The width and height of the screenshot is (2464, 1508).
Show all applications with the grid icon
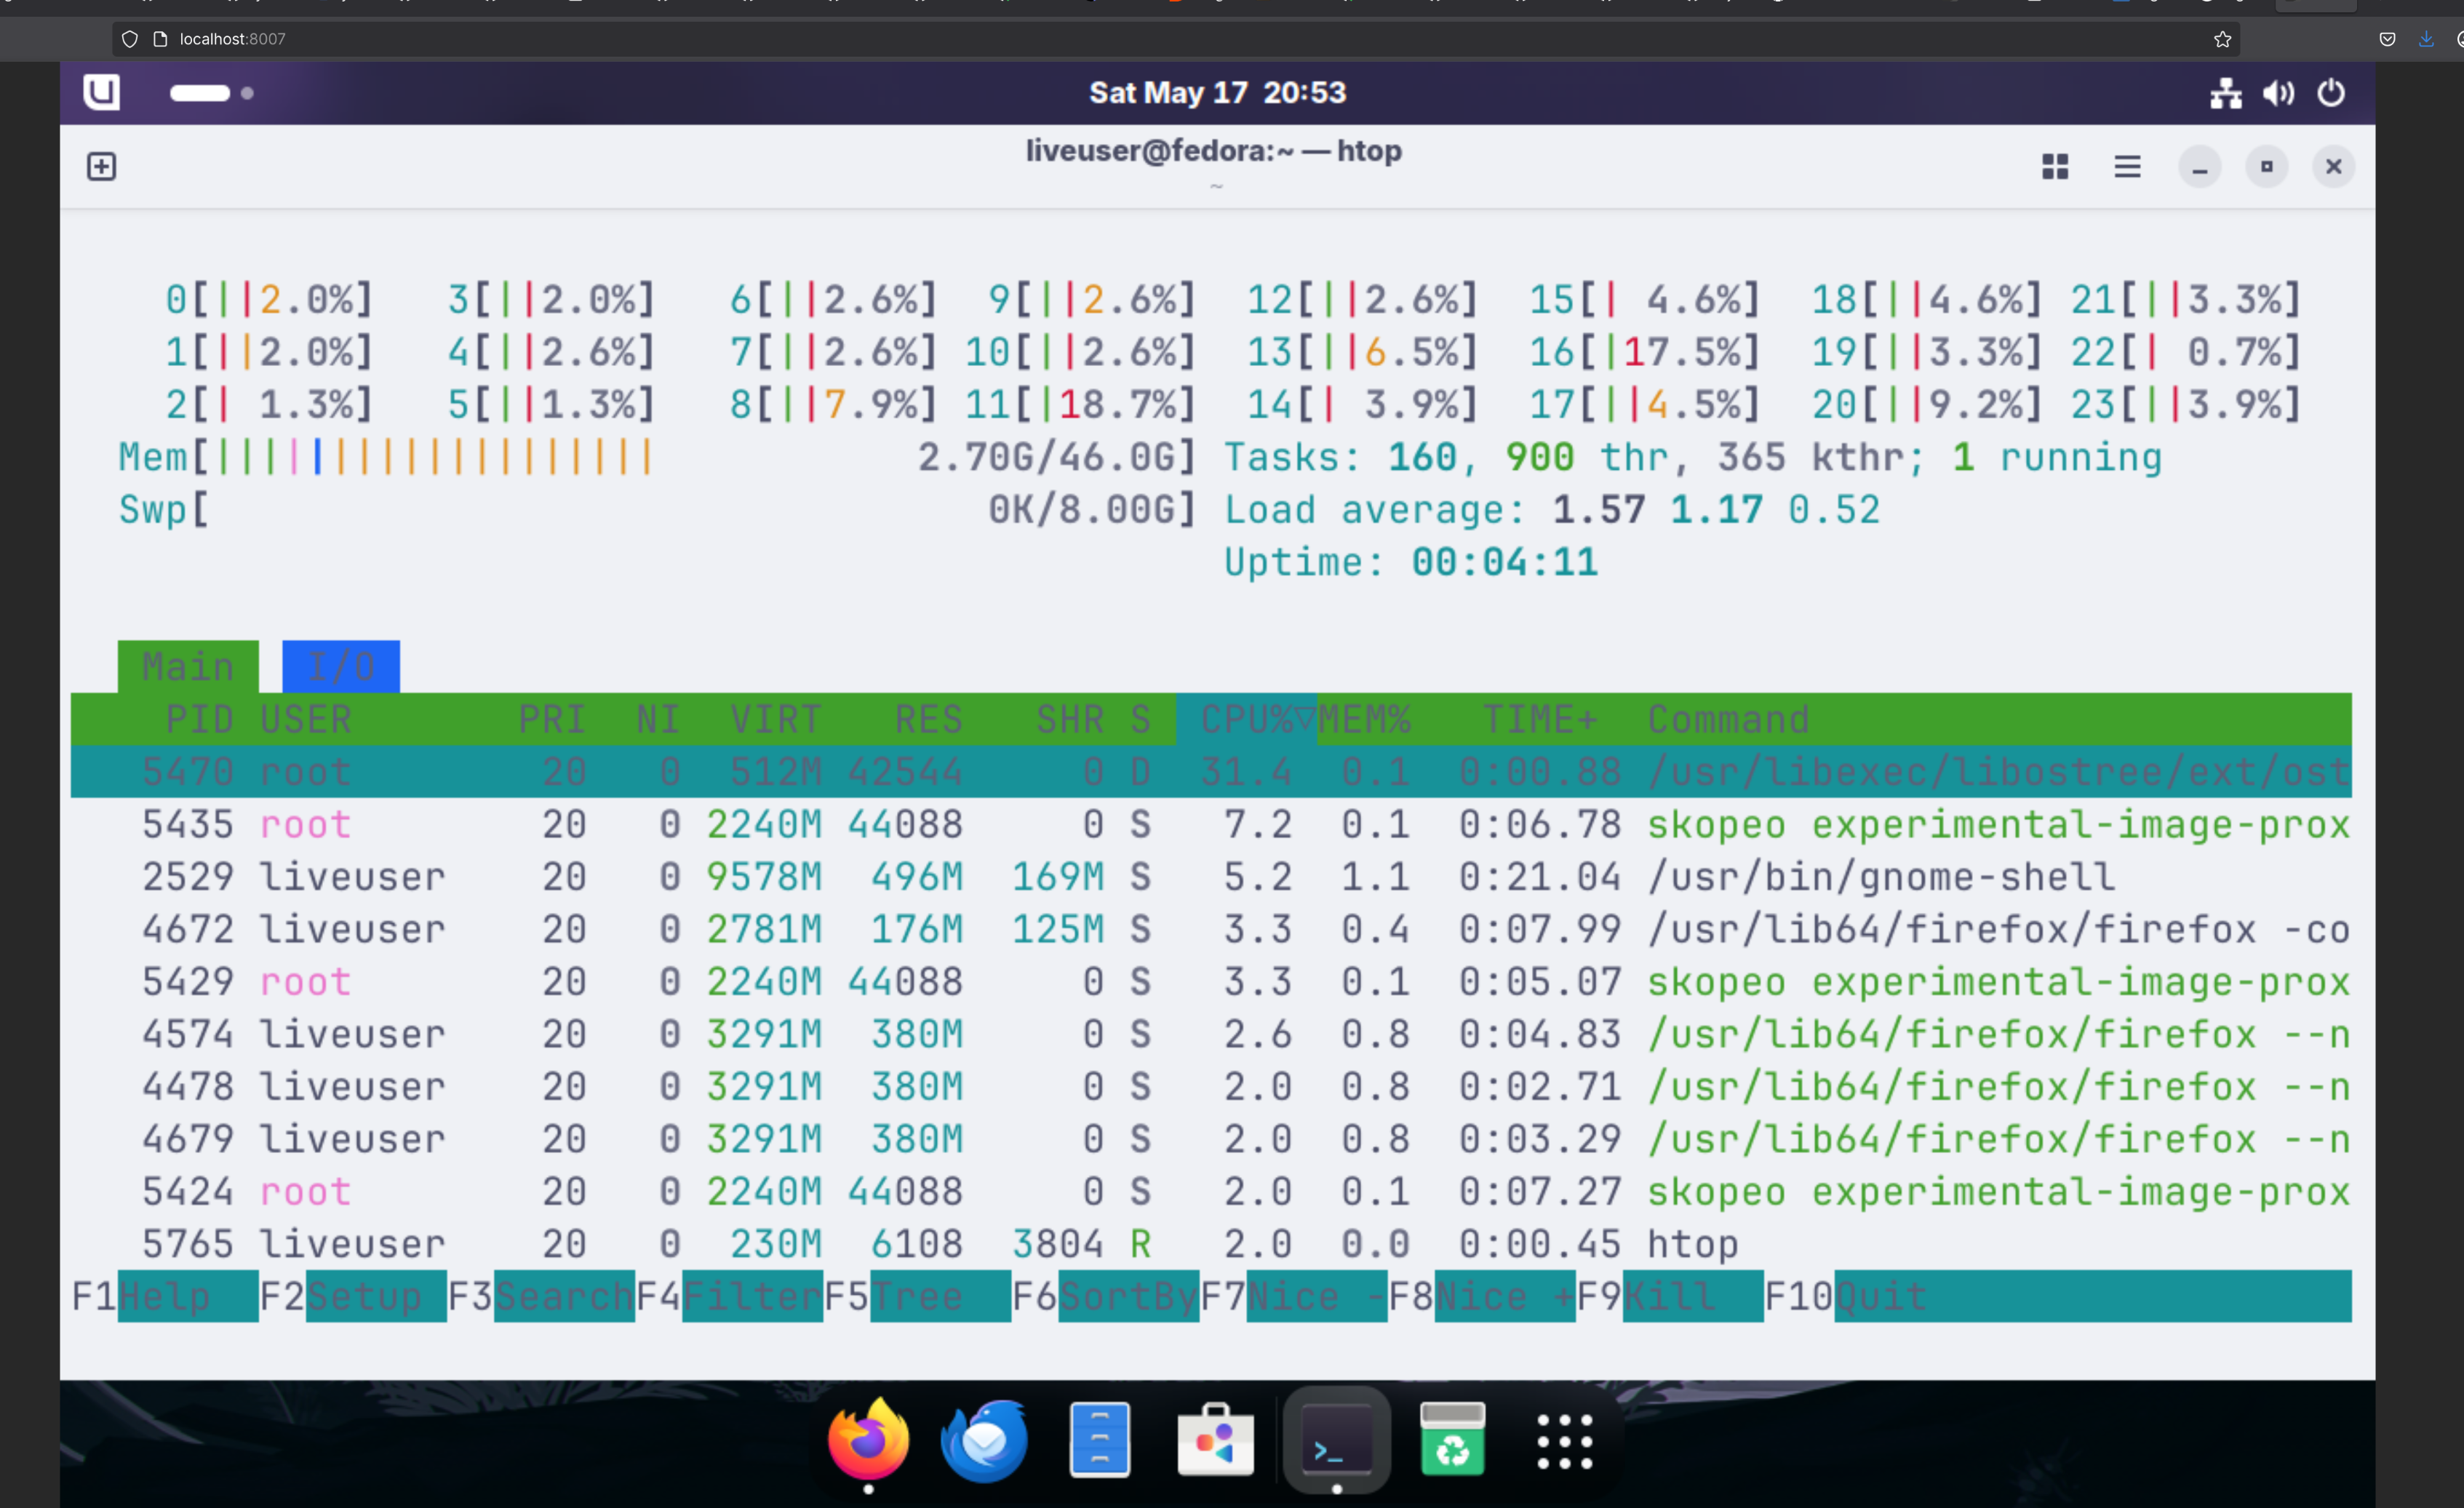tap(1564, 1441)
